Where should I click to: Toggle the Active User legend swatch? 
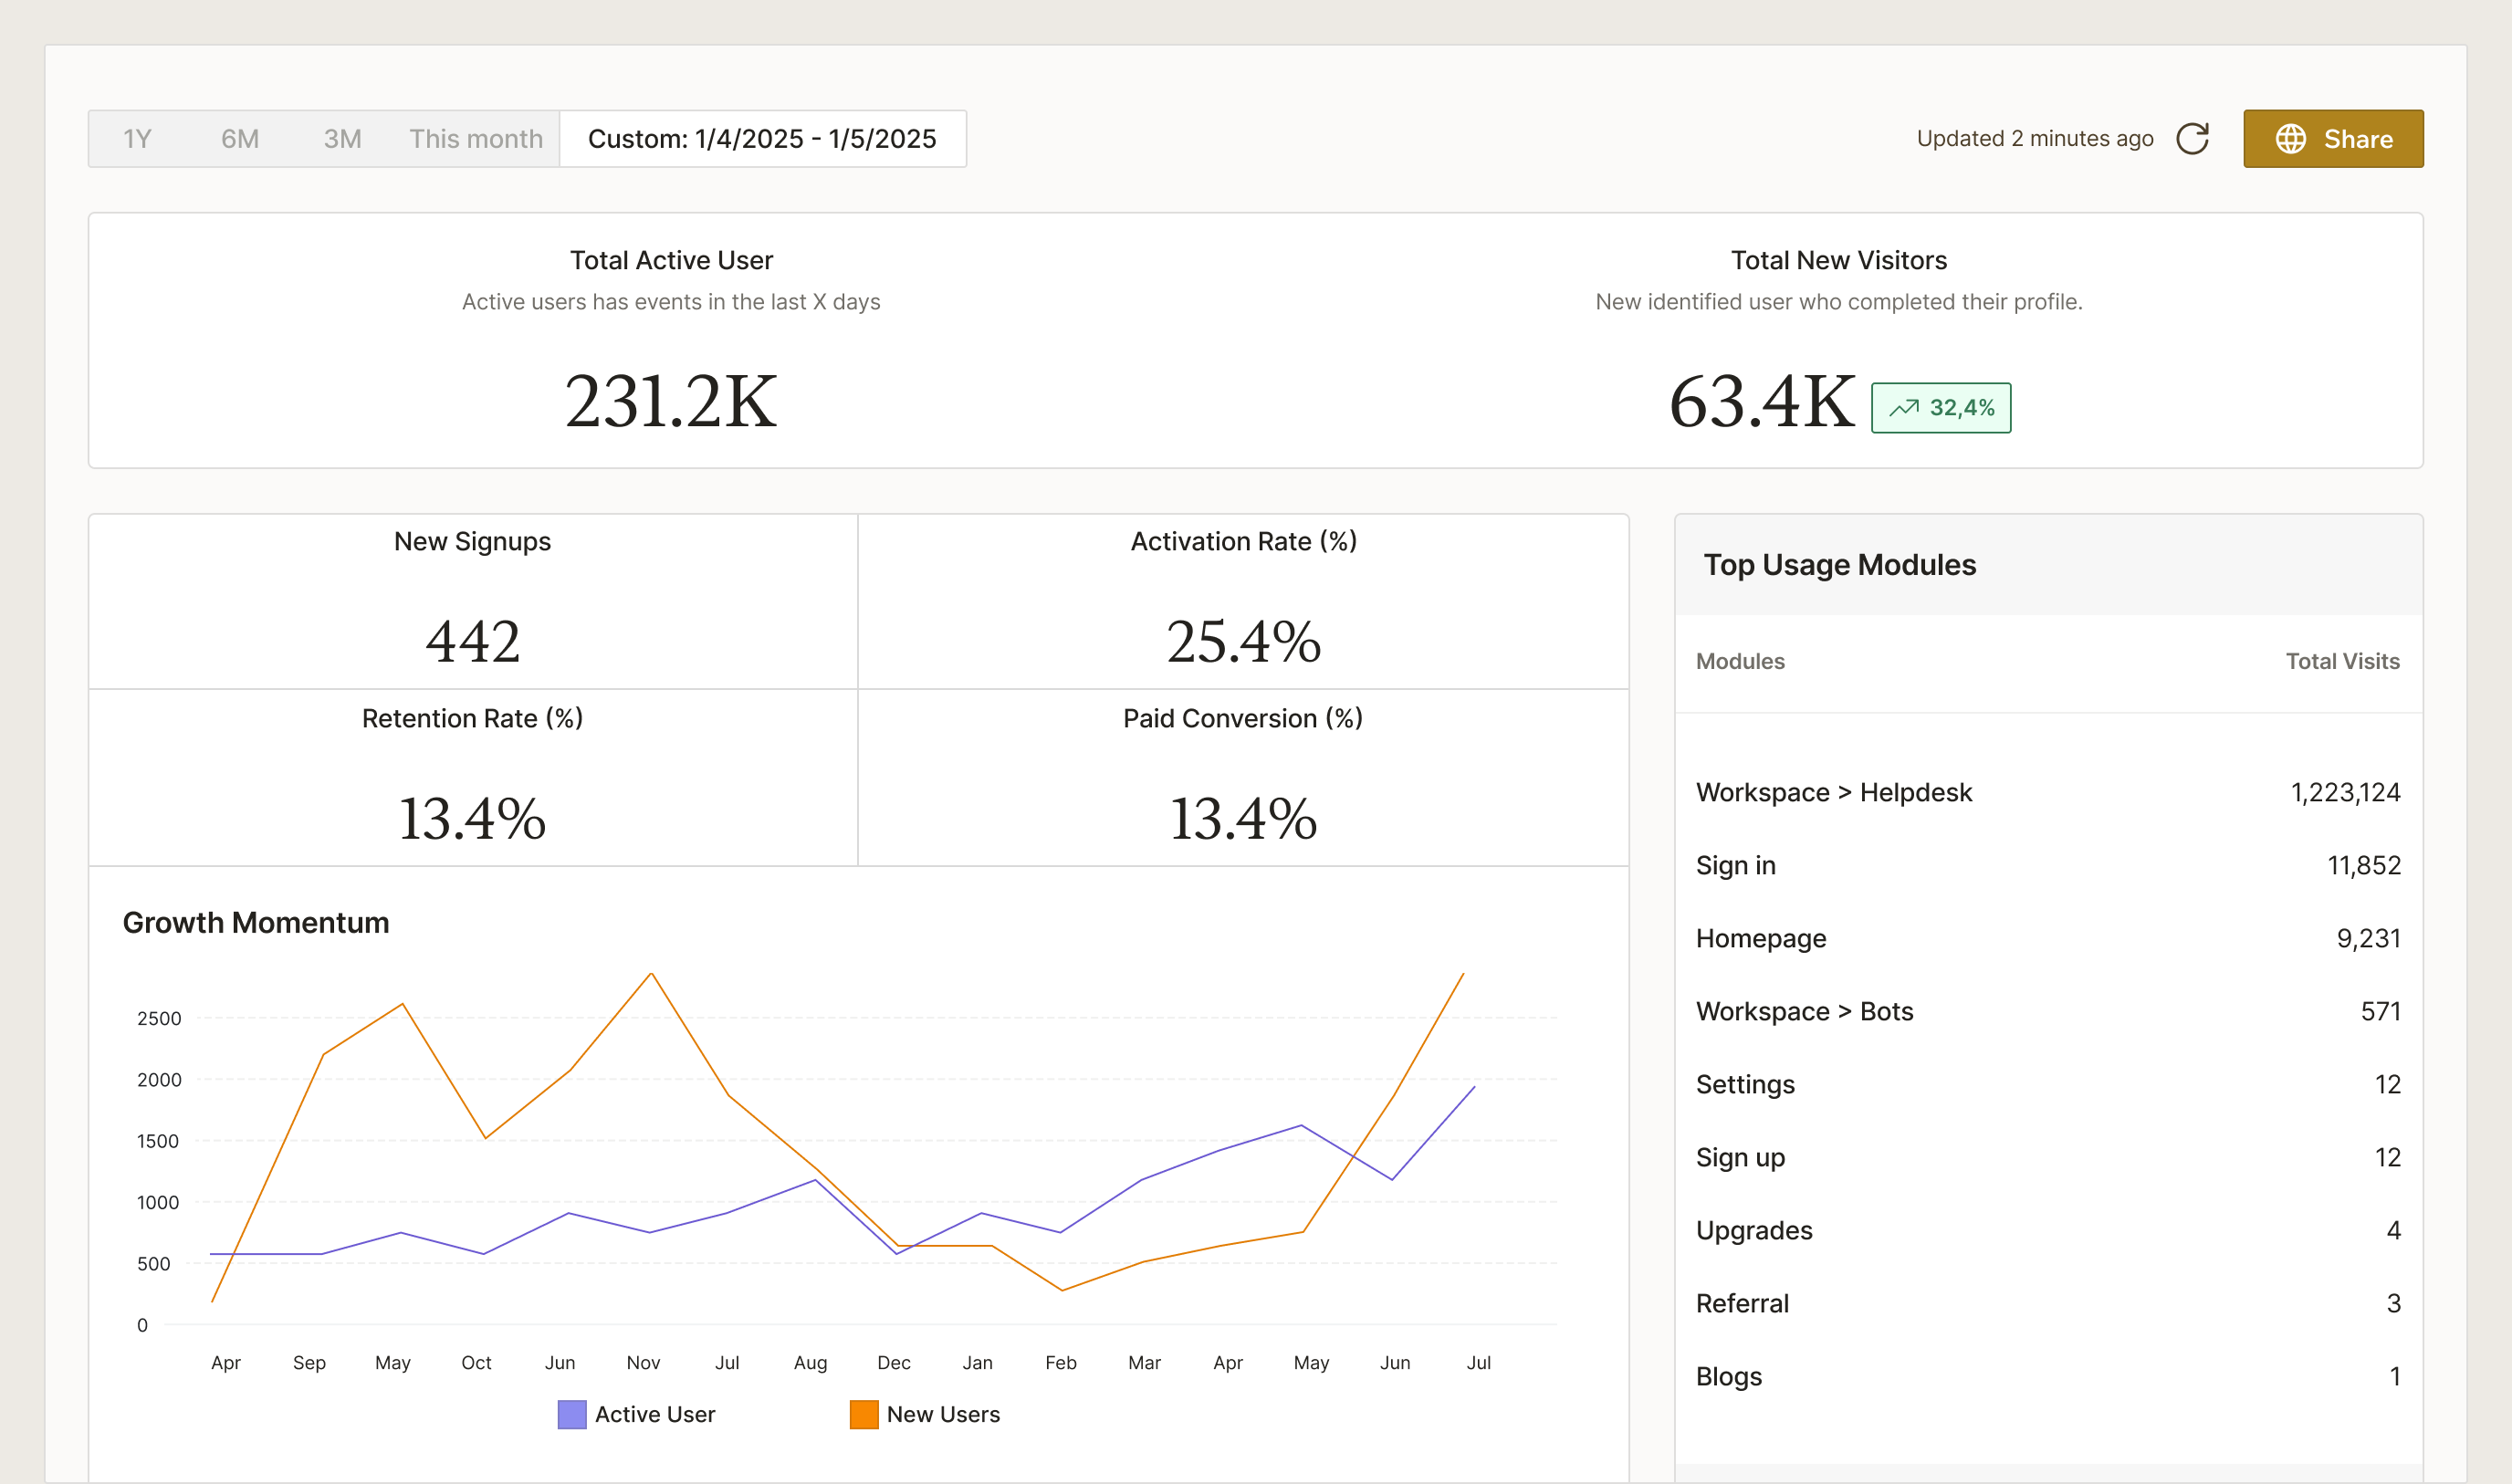tap(572, 1414)
